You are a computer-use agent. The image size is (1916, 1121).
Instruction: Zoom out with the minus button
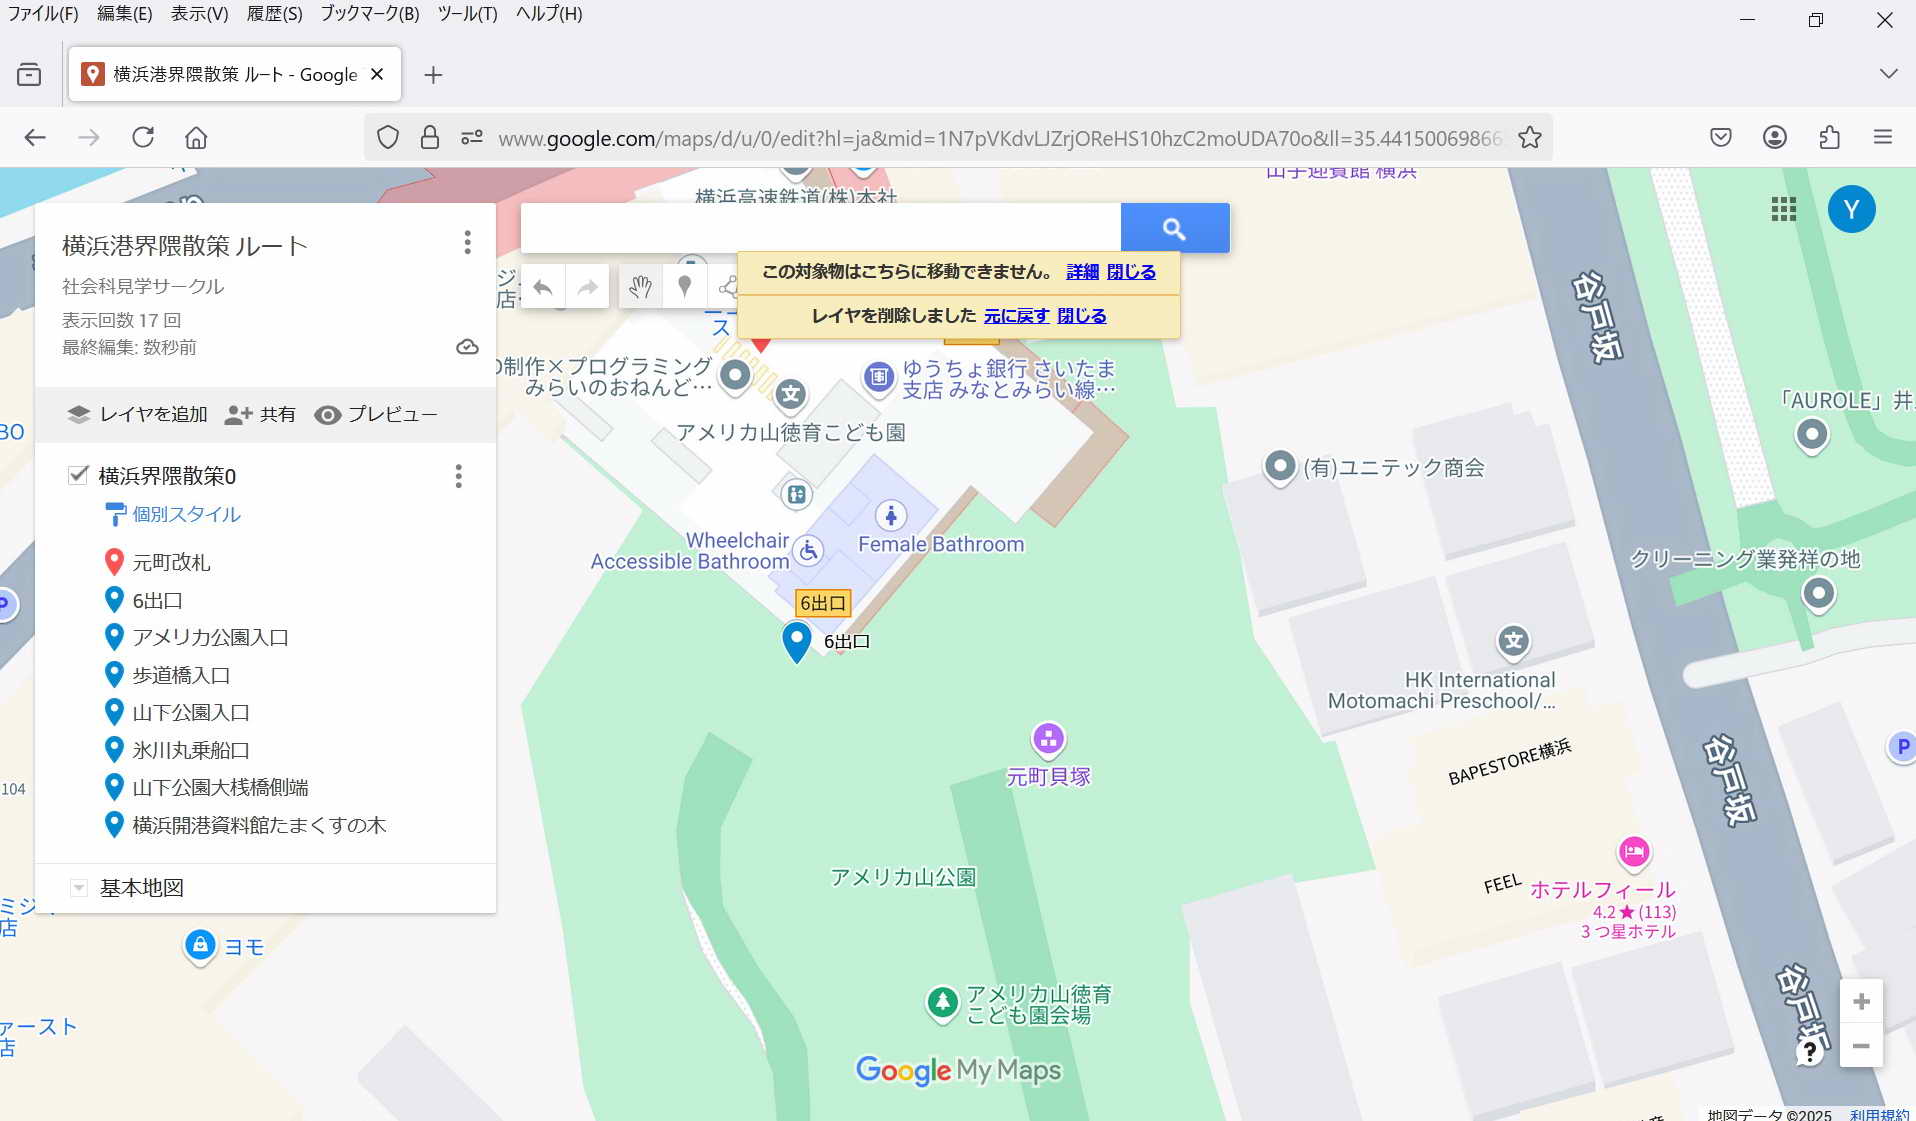coord(1860,1046)
